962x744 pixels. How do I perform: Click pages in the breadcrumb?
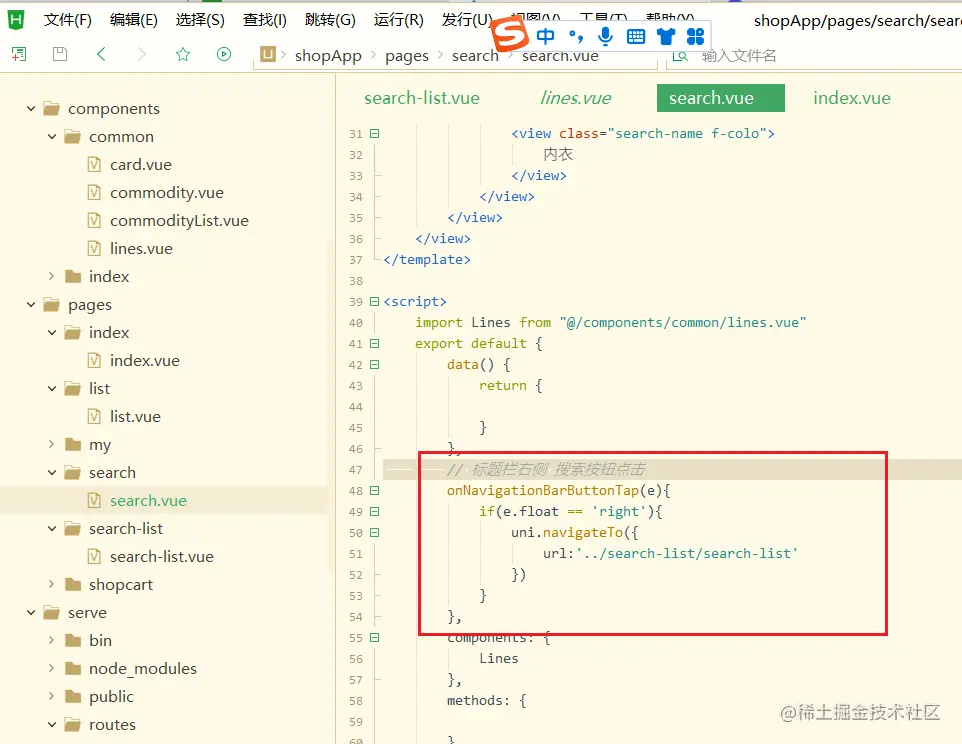coord(407,56)
